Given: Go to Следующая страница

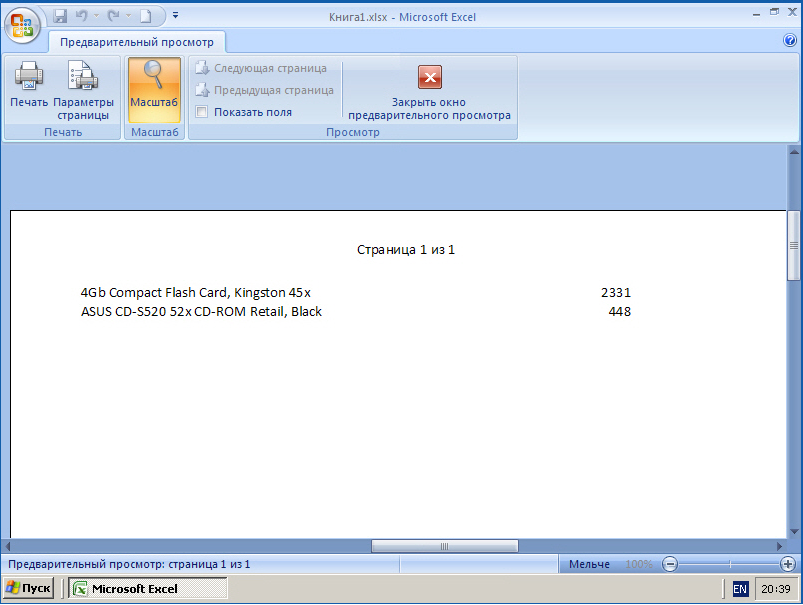Looking at the screenshot, I should click(x=261, y=68).
